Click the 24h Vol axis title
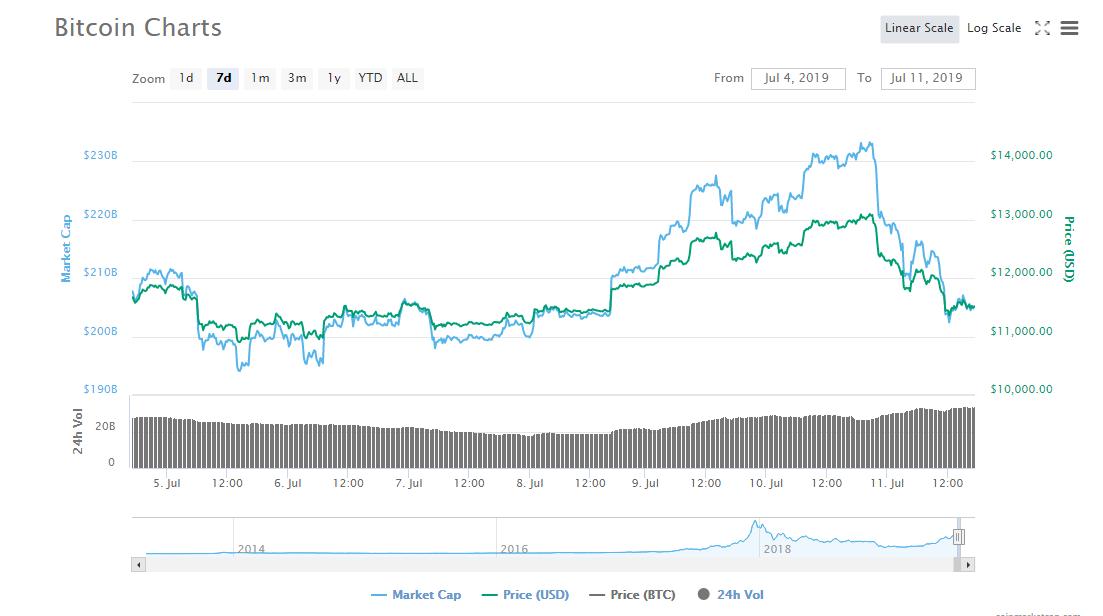Viewport: 1103px width, 616px height. (77, 431)
